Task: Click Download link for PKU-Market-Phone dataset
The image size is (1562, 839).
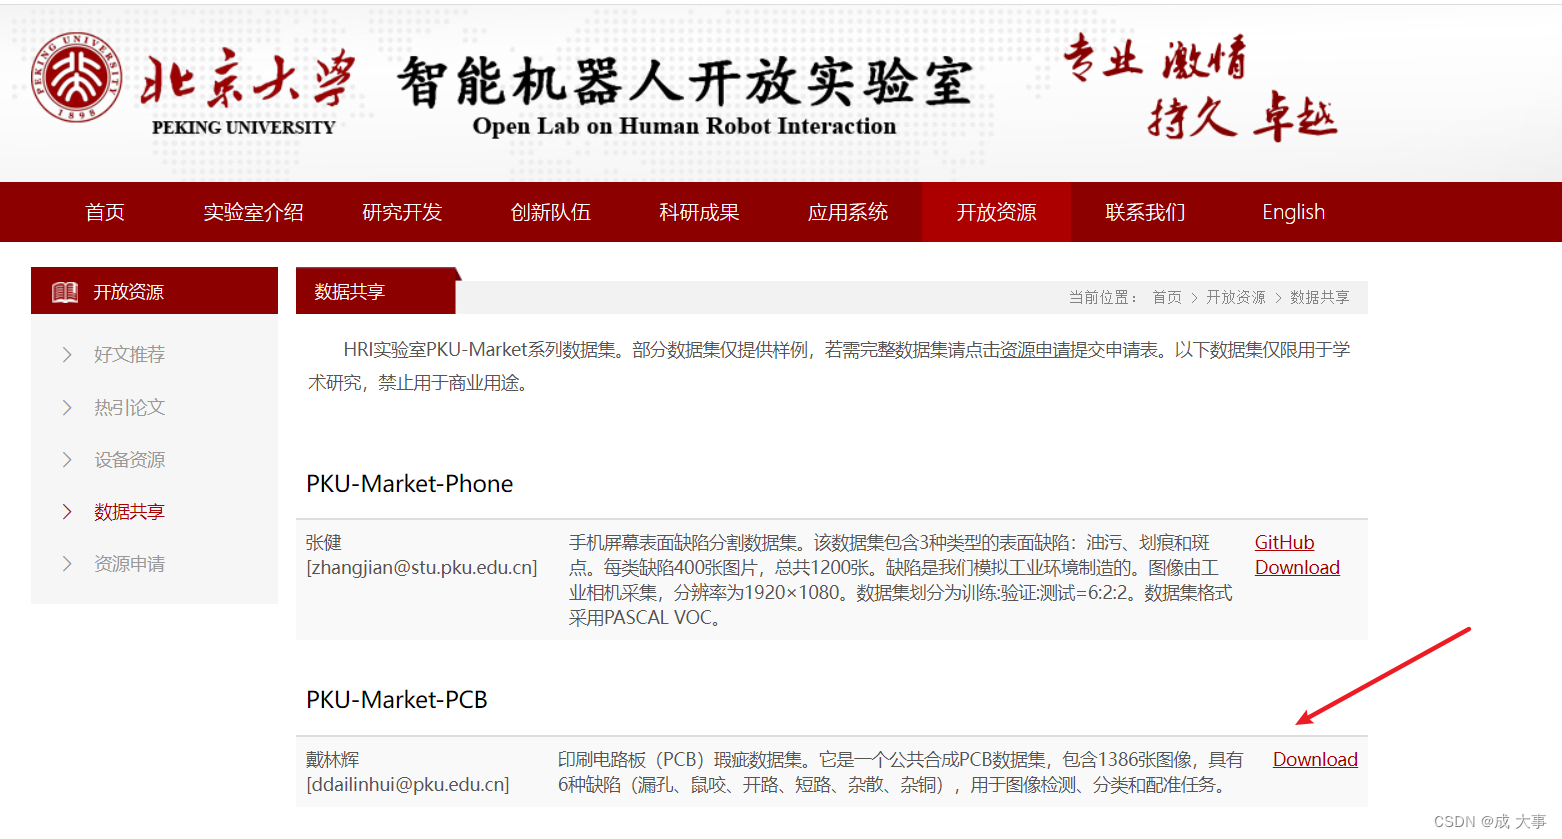Action: pyautogui.click(x=1297, y=567)
